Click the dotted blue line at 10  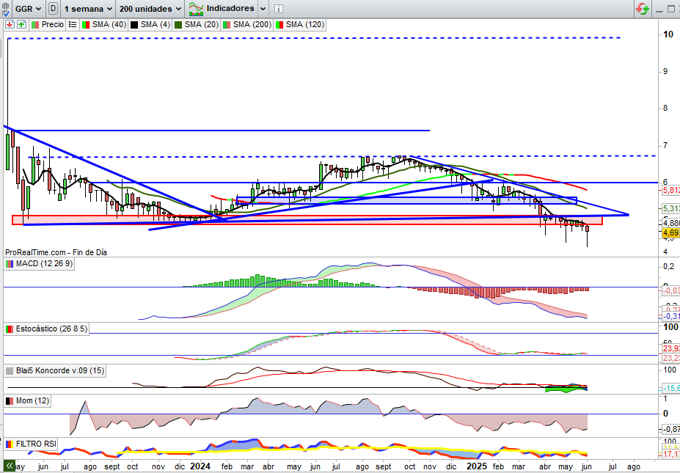coord(314,38)
